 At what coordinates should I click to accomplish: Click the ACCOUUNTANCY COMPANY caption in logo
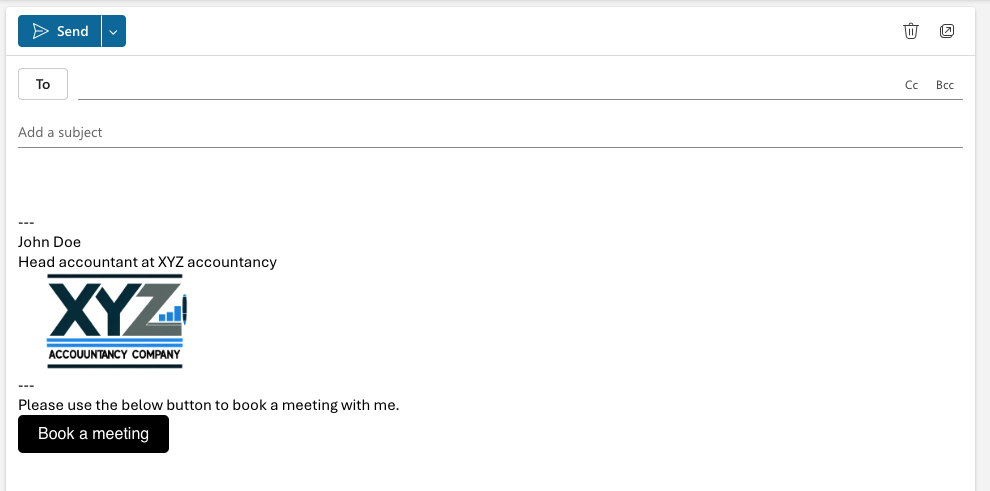(x=114, y=355)
